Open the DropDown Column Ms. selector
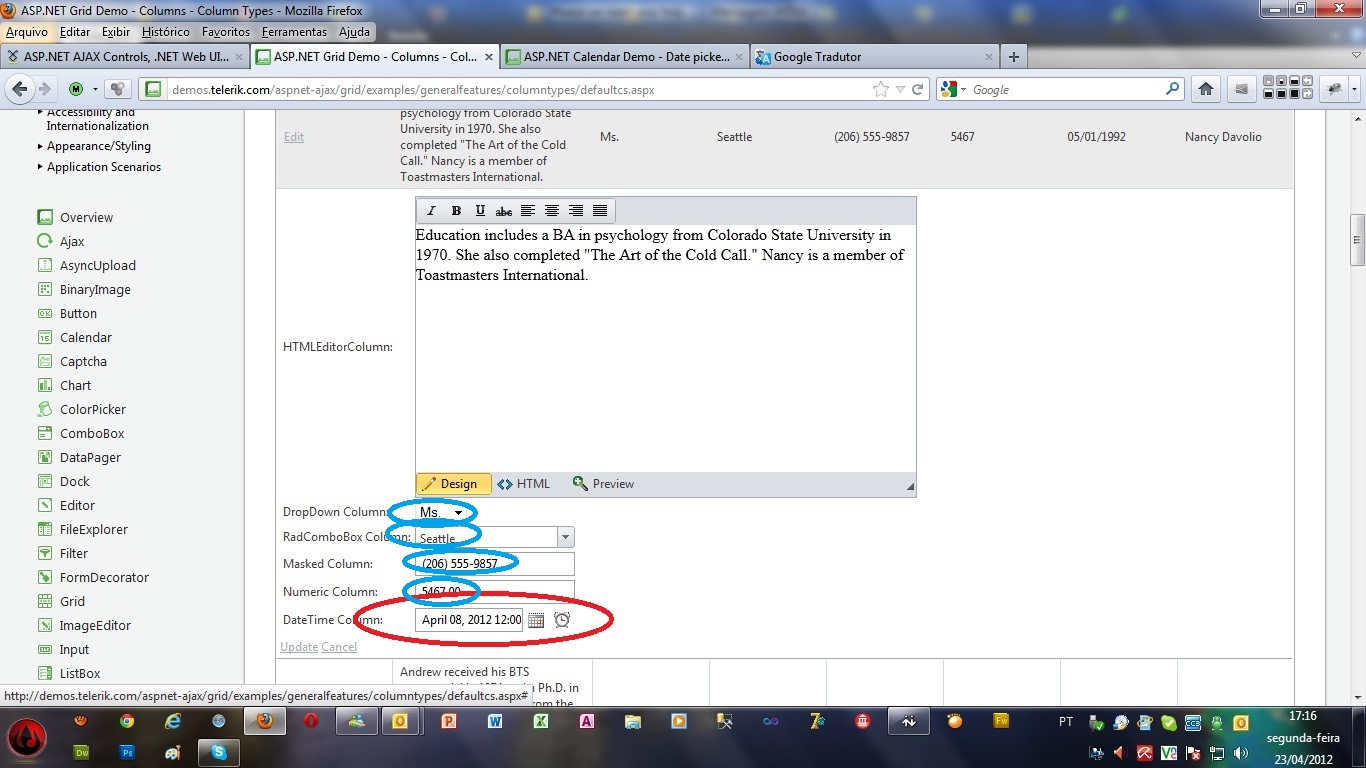 point(441,512)
